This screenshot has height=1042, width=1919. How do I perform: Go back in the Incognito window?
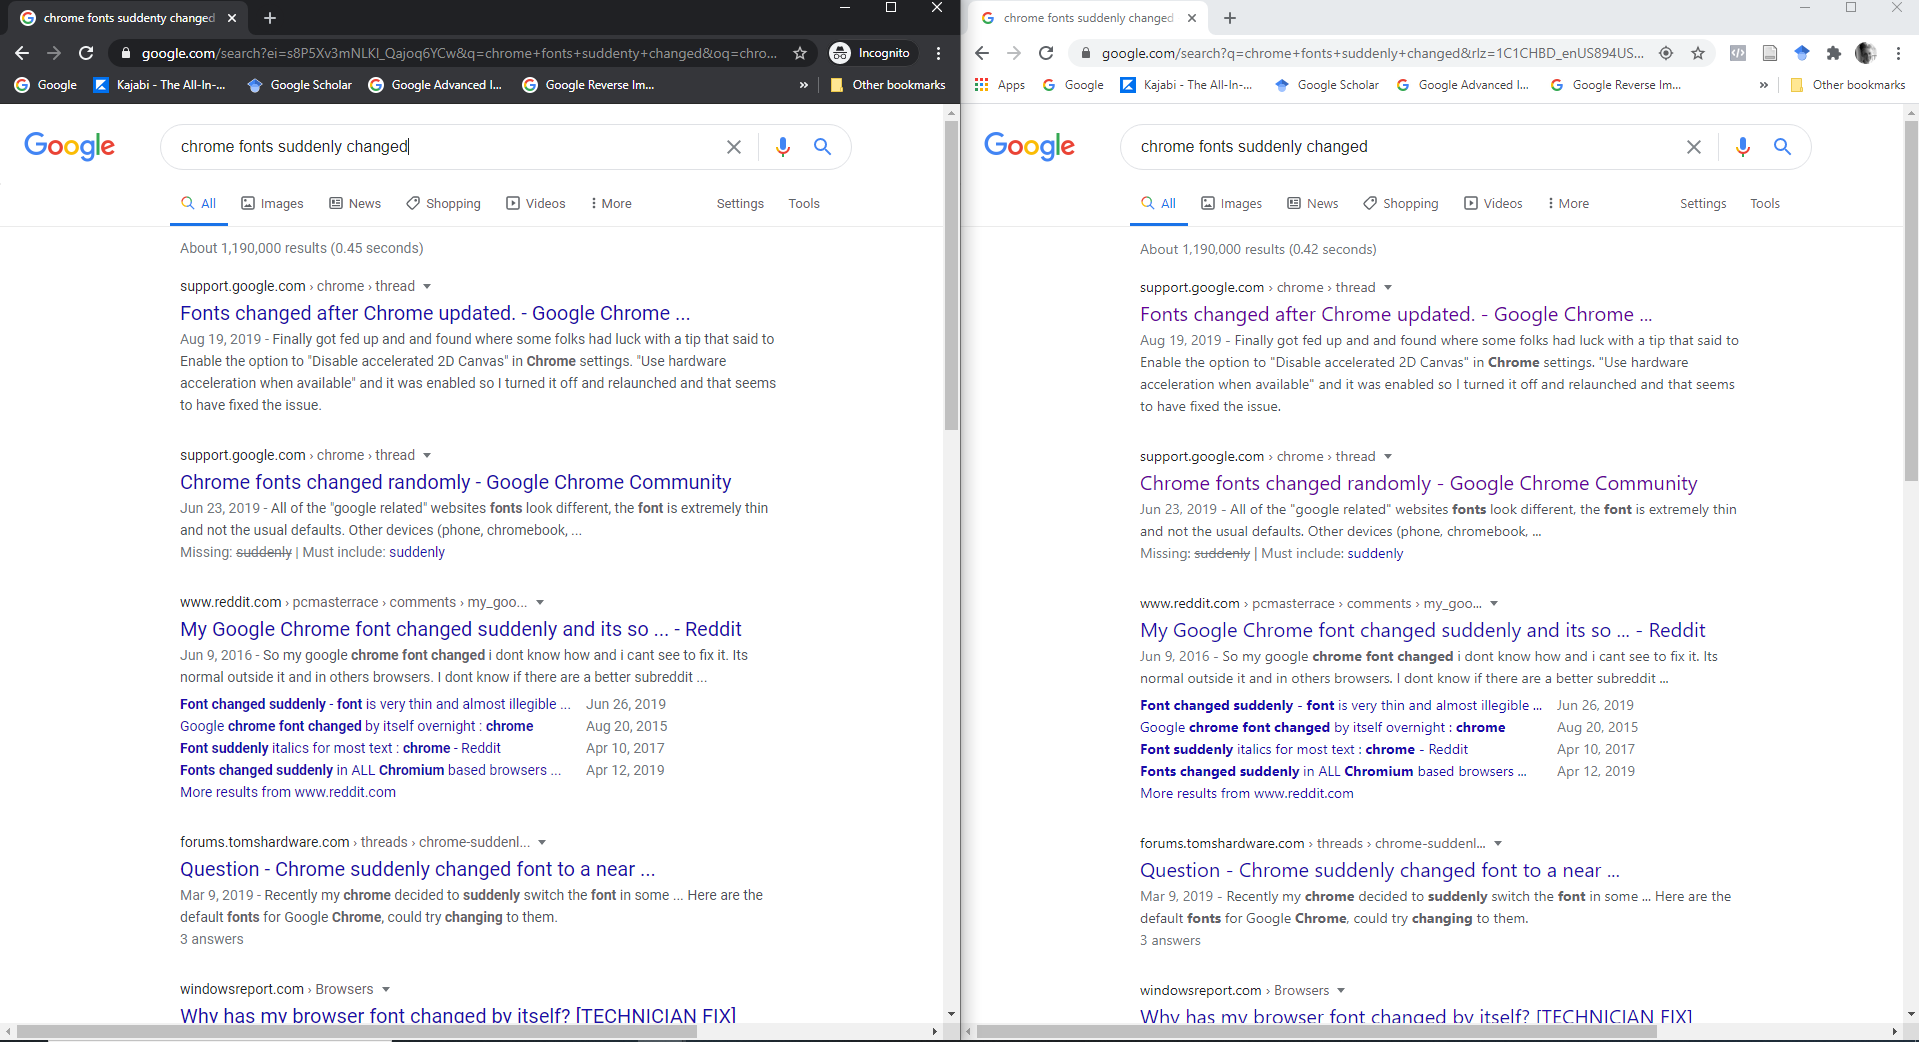click(x=22, y=53)
